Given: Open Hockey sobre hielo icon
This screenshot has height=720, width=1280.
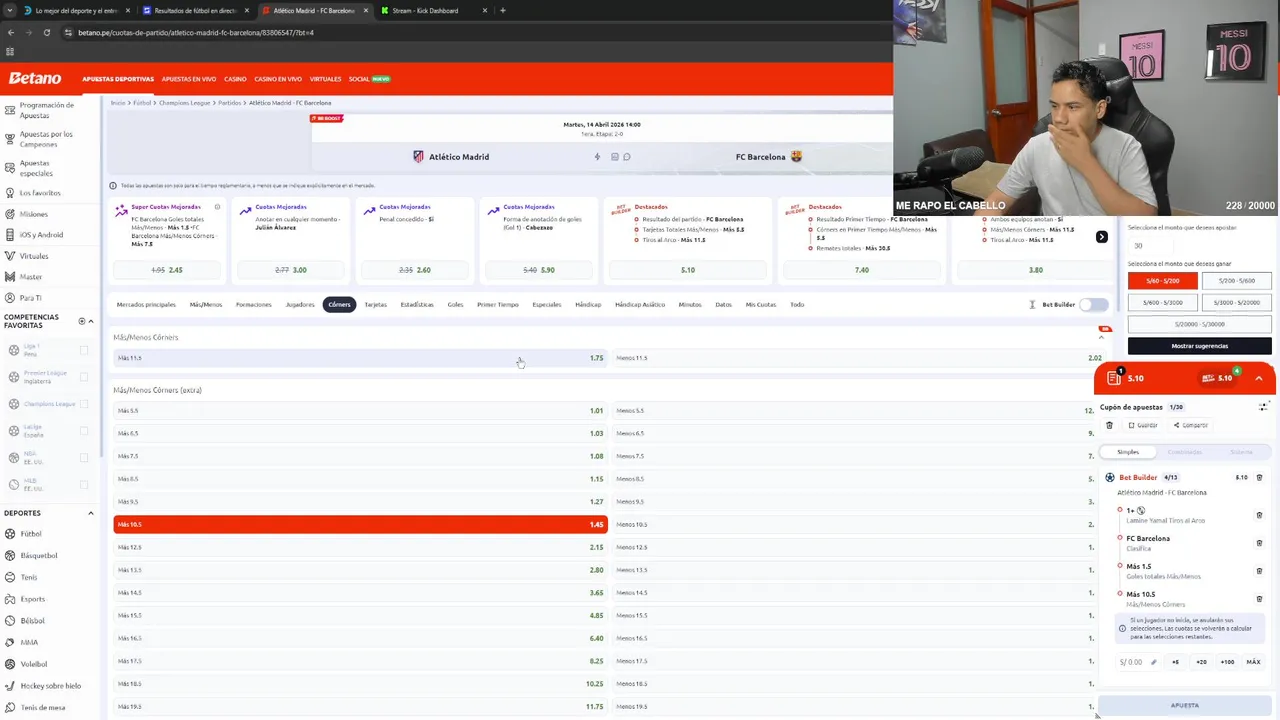Looking at the screenshot, I should click(10, 686).
